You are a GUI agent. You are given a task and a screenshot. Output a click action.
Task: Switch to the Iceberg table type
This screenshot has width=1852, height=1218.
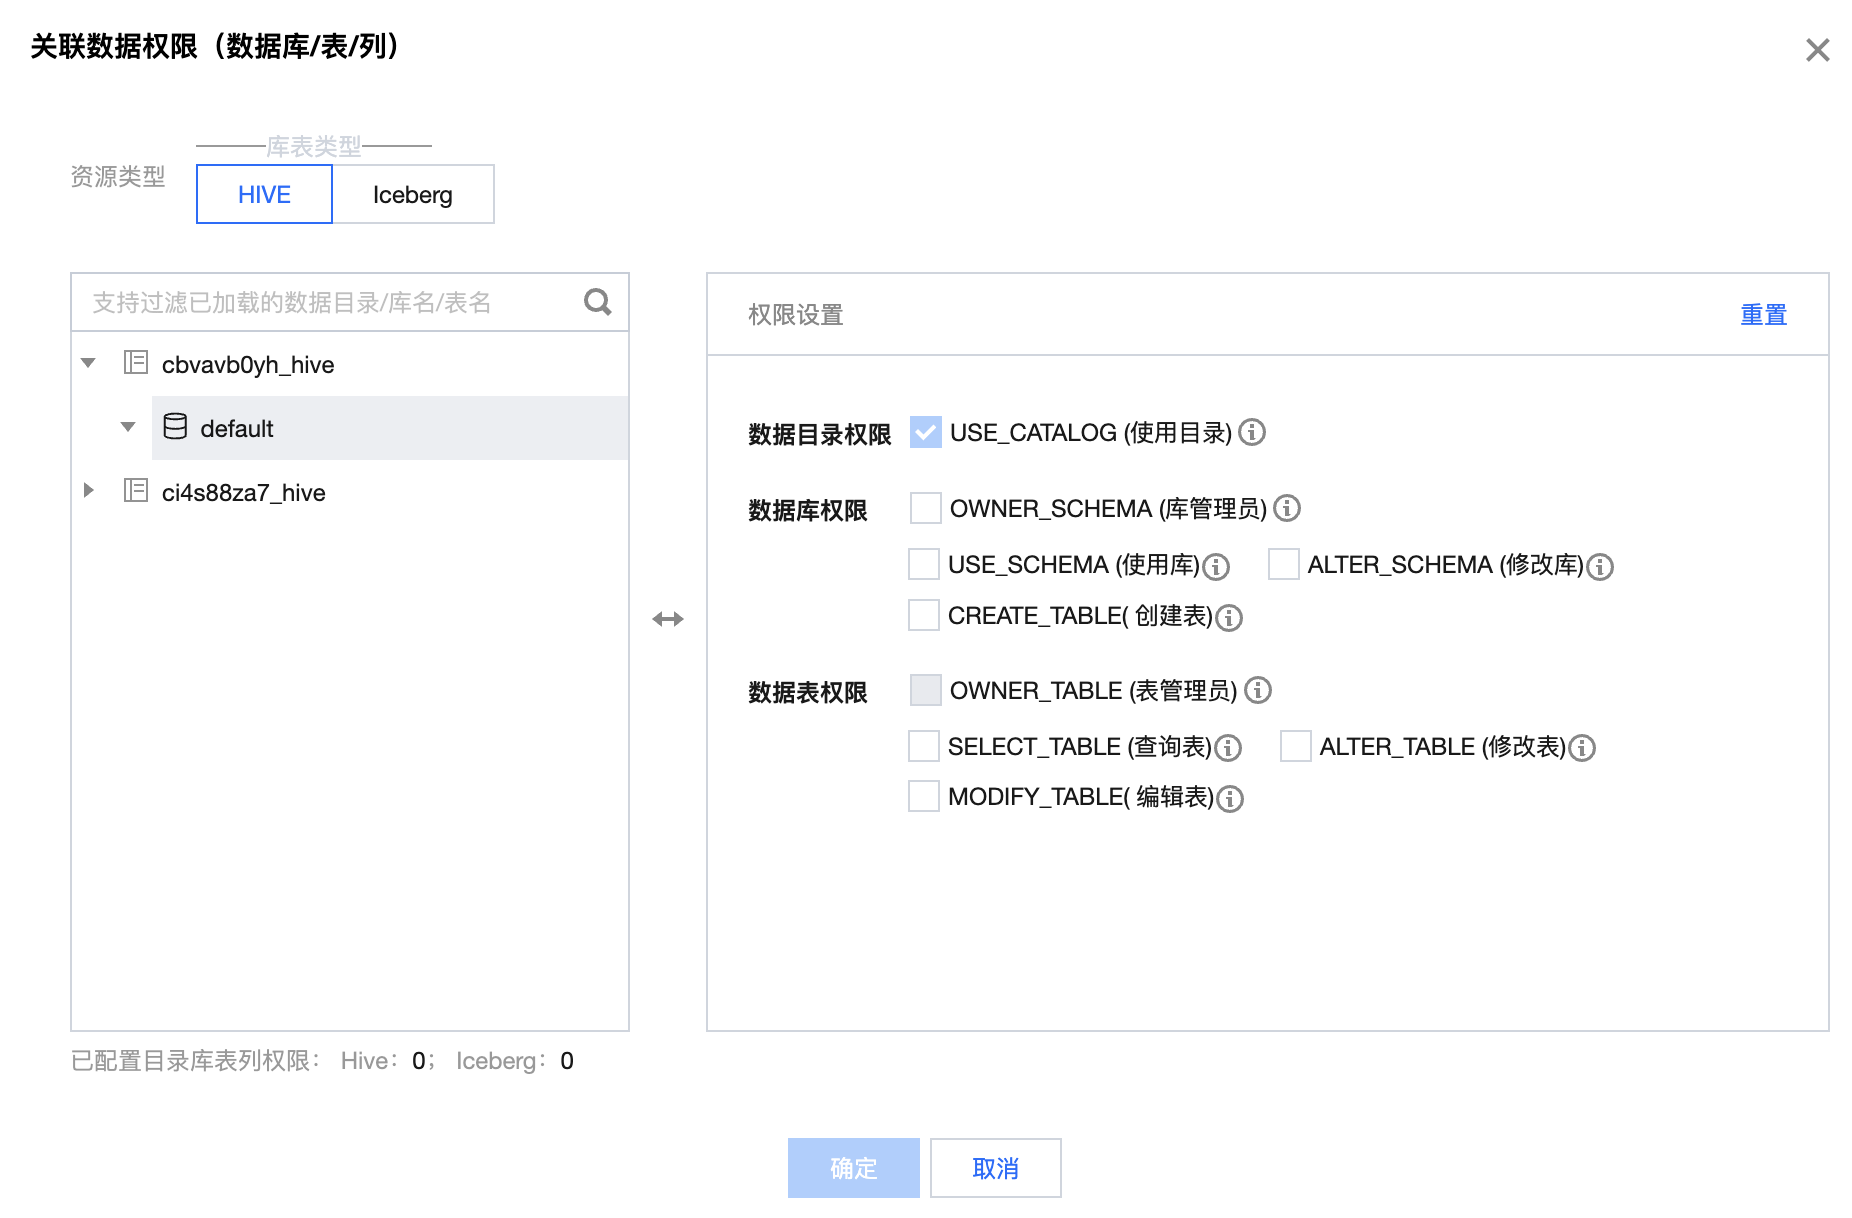coord(413,195)
